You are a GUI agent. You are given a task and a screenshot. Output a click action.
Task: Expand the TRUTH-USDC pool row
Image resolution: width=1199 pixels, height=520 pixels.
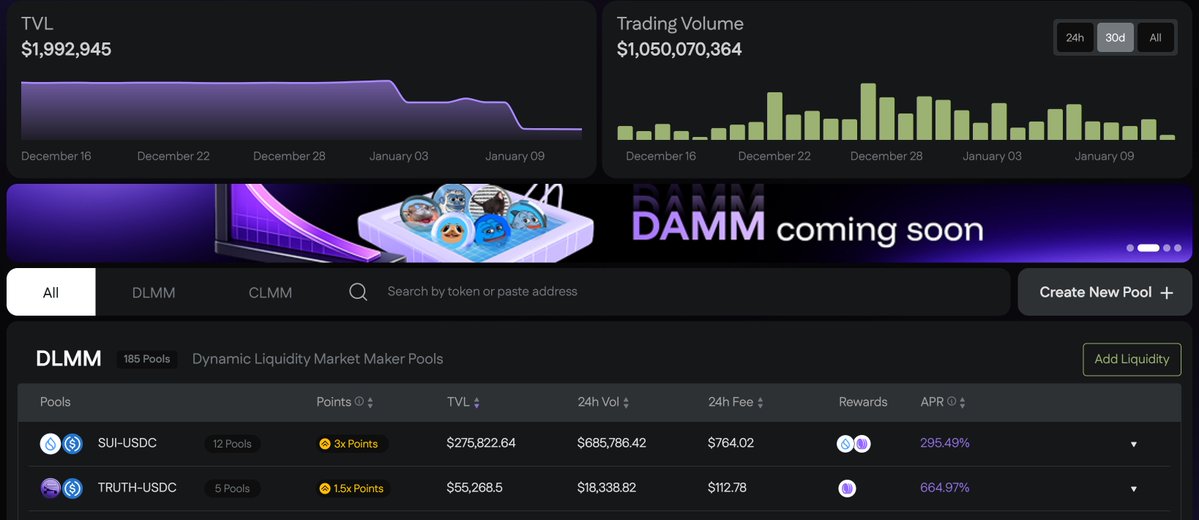coord(1133,489)
